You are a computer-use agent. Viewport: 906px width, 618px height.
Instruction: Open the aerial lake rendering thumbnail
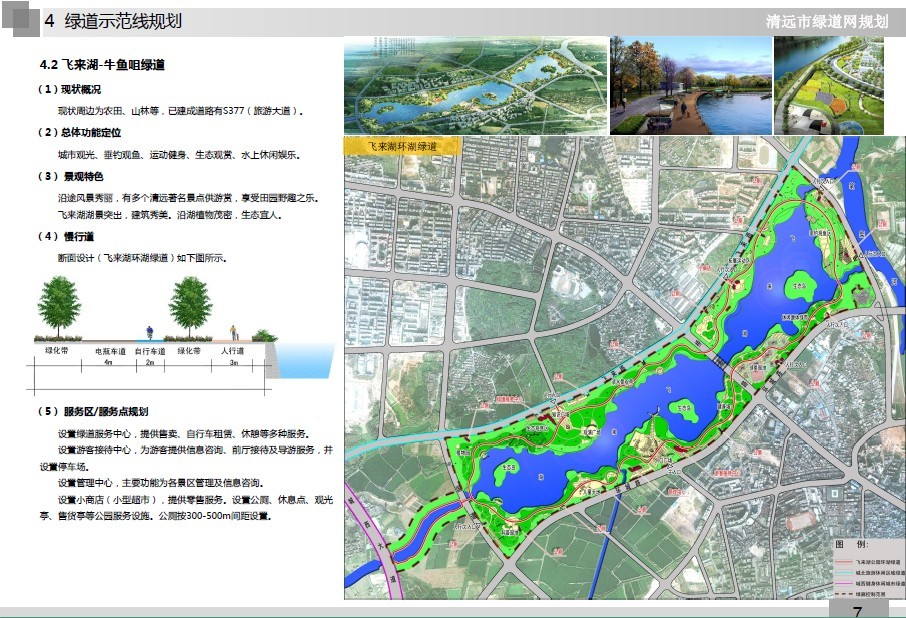click(x=474, y=86)
